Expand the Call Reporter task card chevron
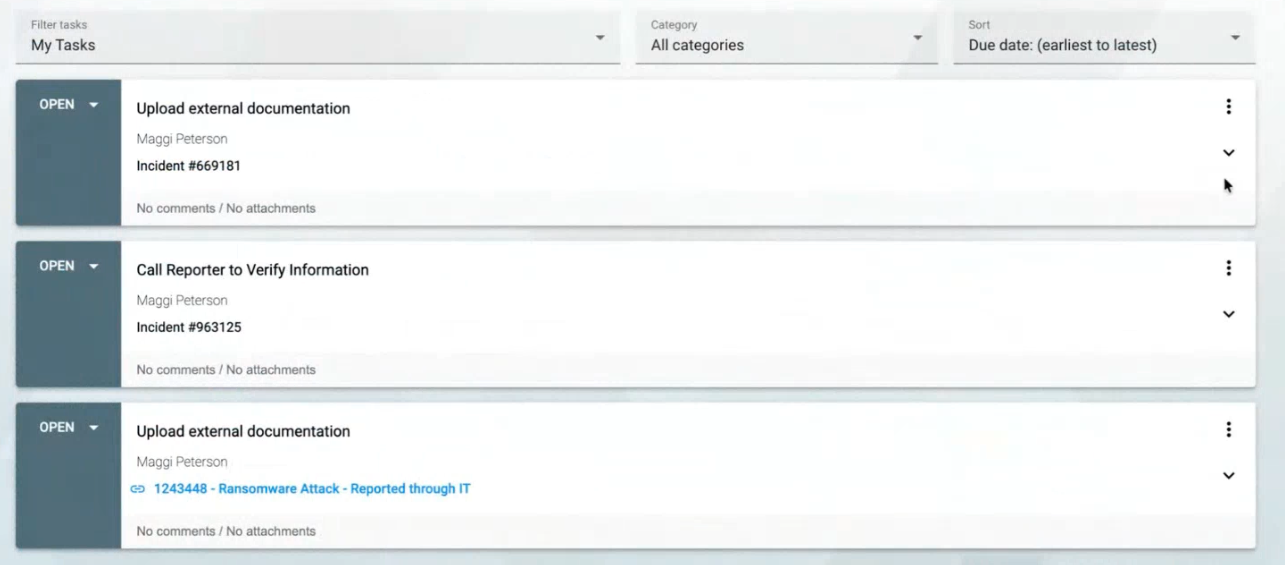1285x565 pixels. click(x=1228, y=314)
